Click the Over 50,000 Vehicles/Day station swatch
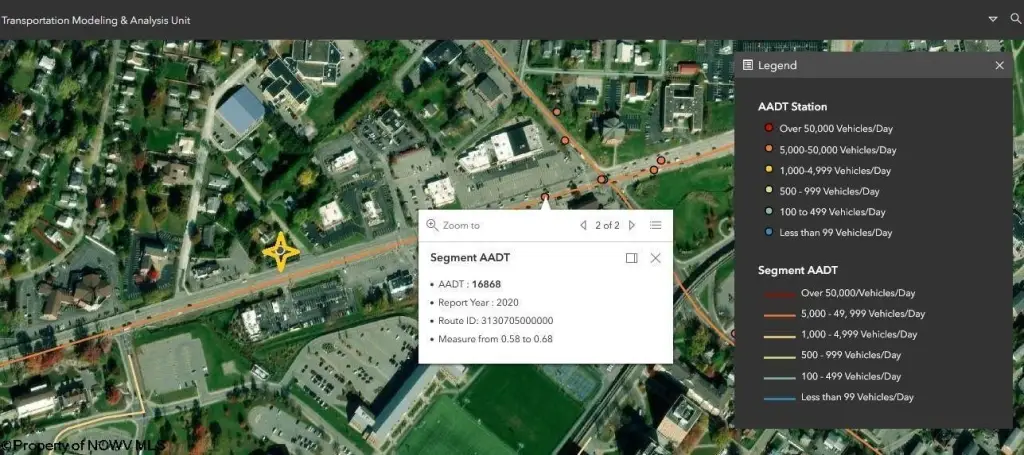Viewport: 1024px width, 455px height. (x=768, y=128)
